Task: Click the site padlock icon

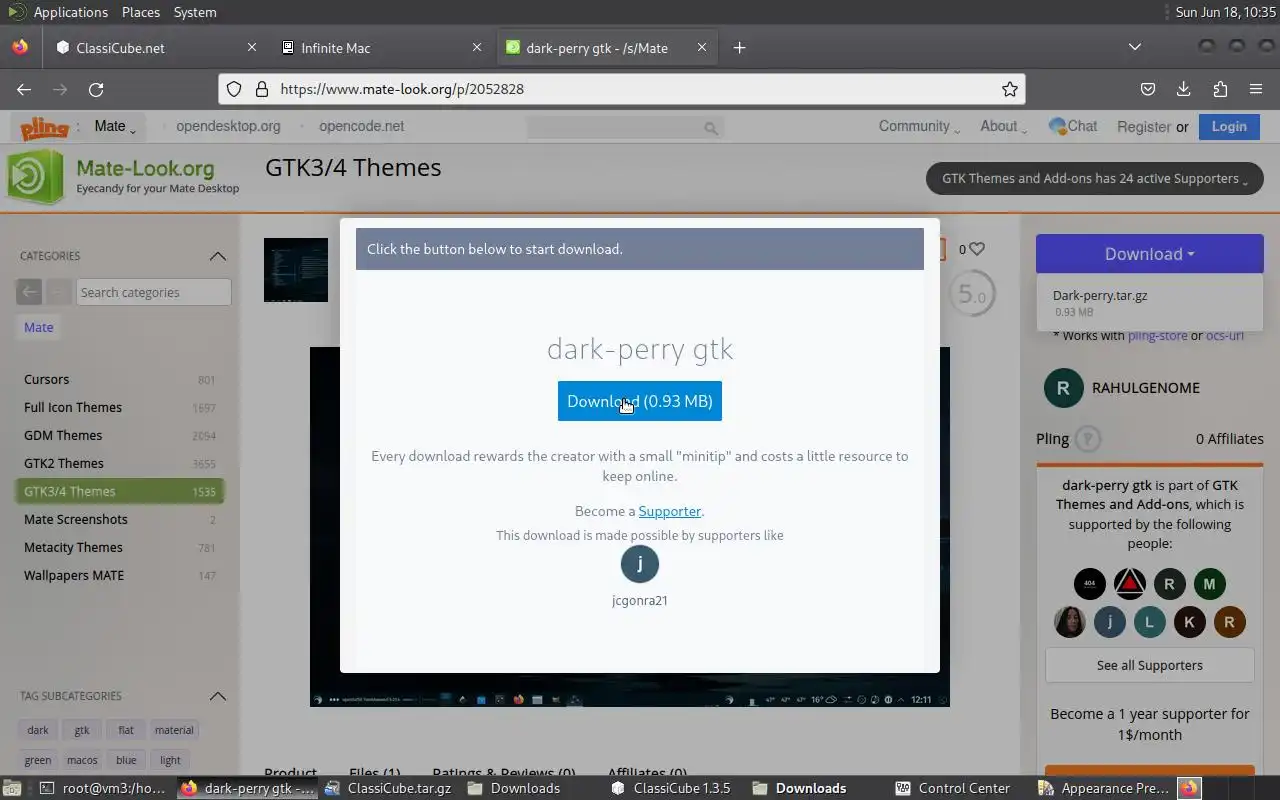Action: pos(262,89)
